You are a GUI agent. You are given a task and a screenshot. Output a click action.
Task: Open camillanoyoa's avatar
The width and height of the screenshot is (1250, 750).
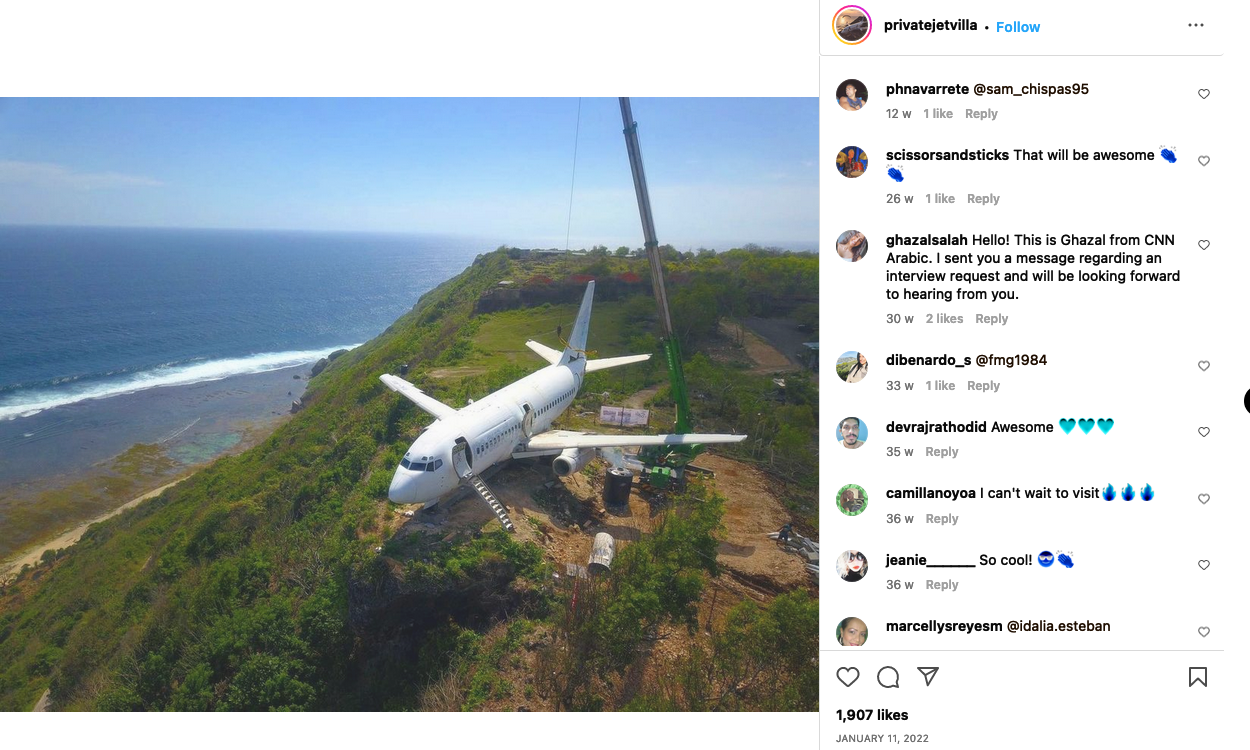852,500
